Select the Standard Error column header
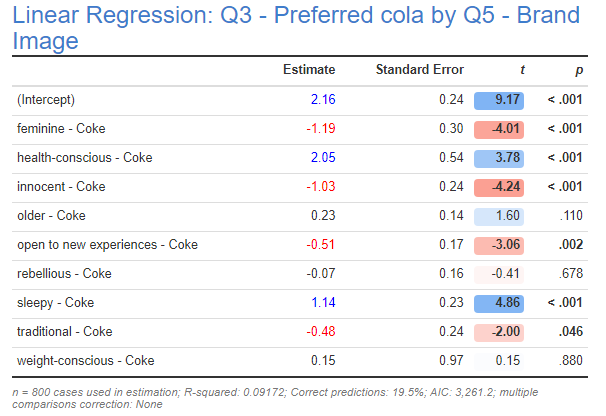 [419, 70]
